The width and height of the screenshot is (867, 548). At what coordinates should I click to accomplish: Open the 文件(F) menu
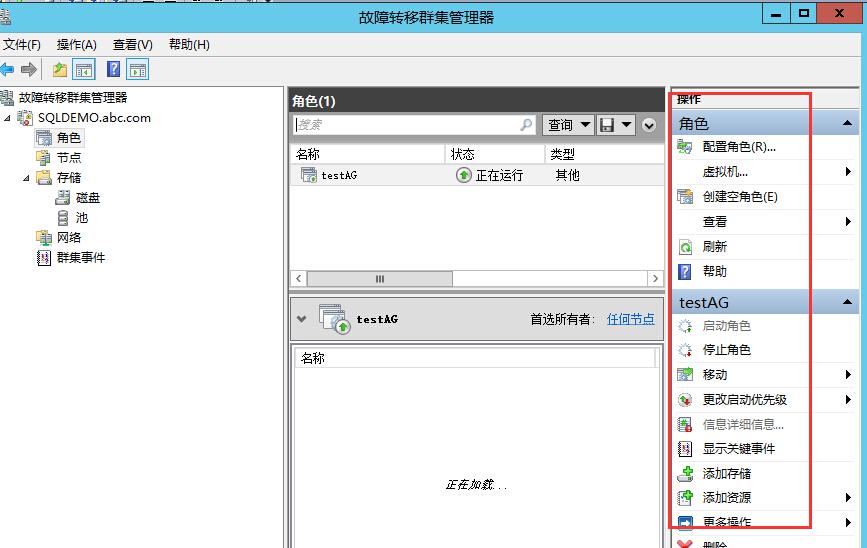point(22,45)
